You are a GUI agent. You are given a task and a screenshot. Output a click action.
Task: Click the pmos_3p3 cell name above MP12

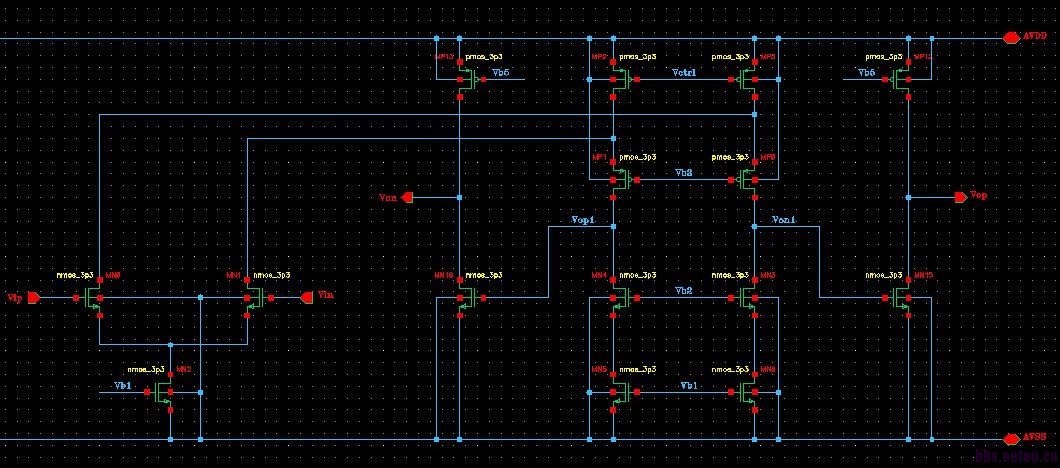(884, 57)
